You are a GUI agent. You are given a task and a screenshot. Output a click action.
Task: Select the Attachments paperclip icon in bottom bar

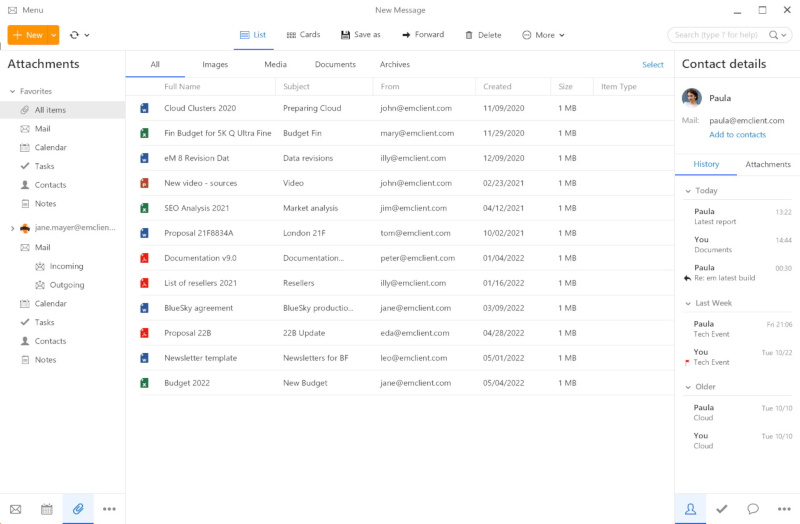click(78, 509)
